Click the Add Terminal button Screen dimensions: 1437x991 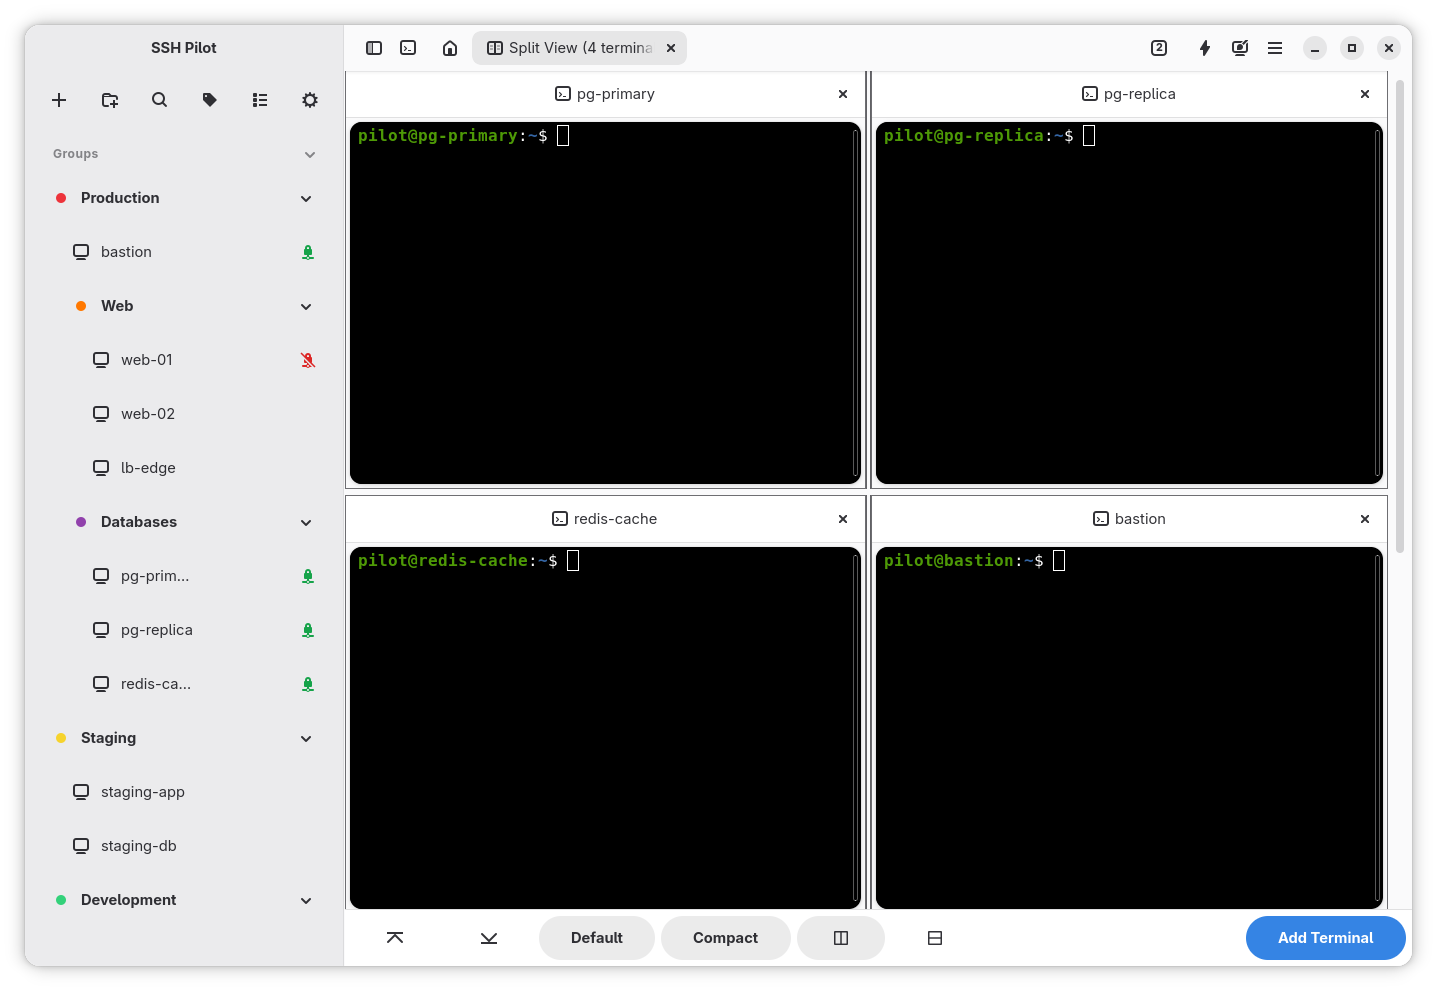[1326, 938]
